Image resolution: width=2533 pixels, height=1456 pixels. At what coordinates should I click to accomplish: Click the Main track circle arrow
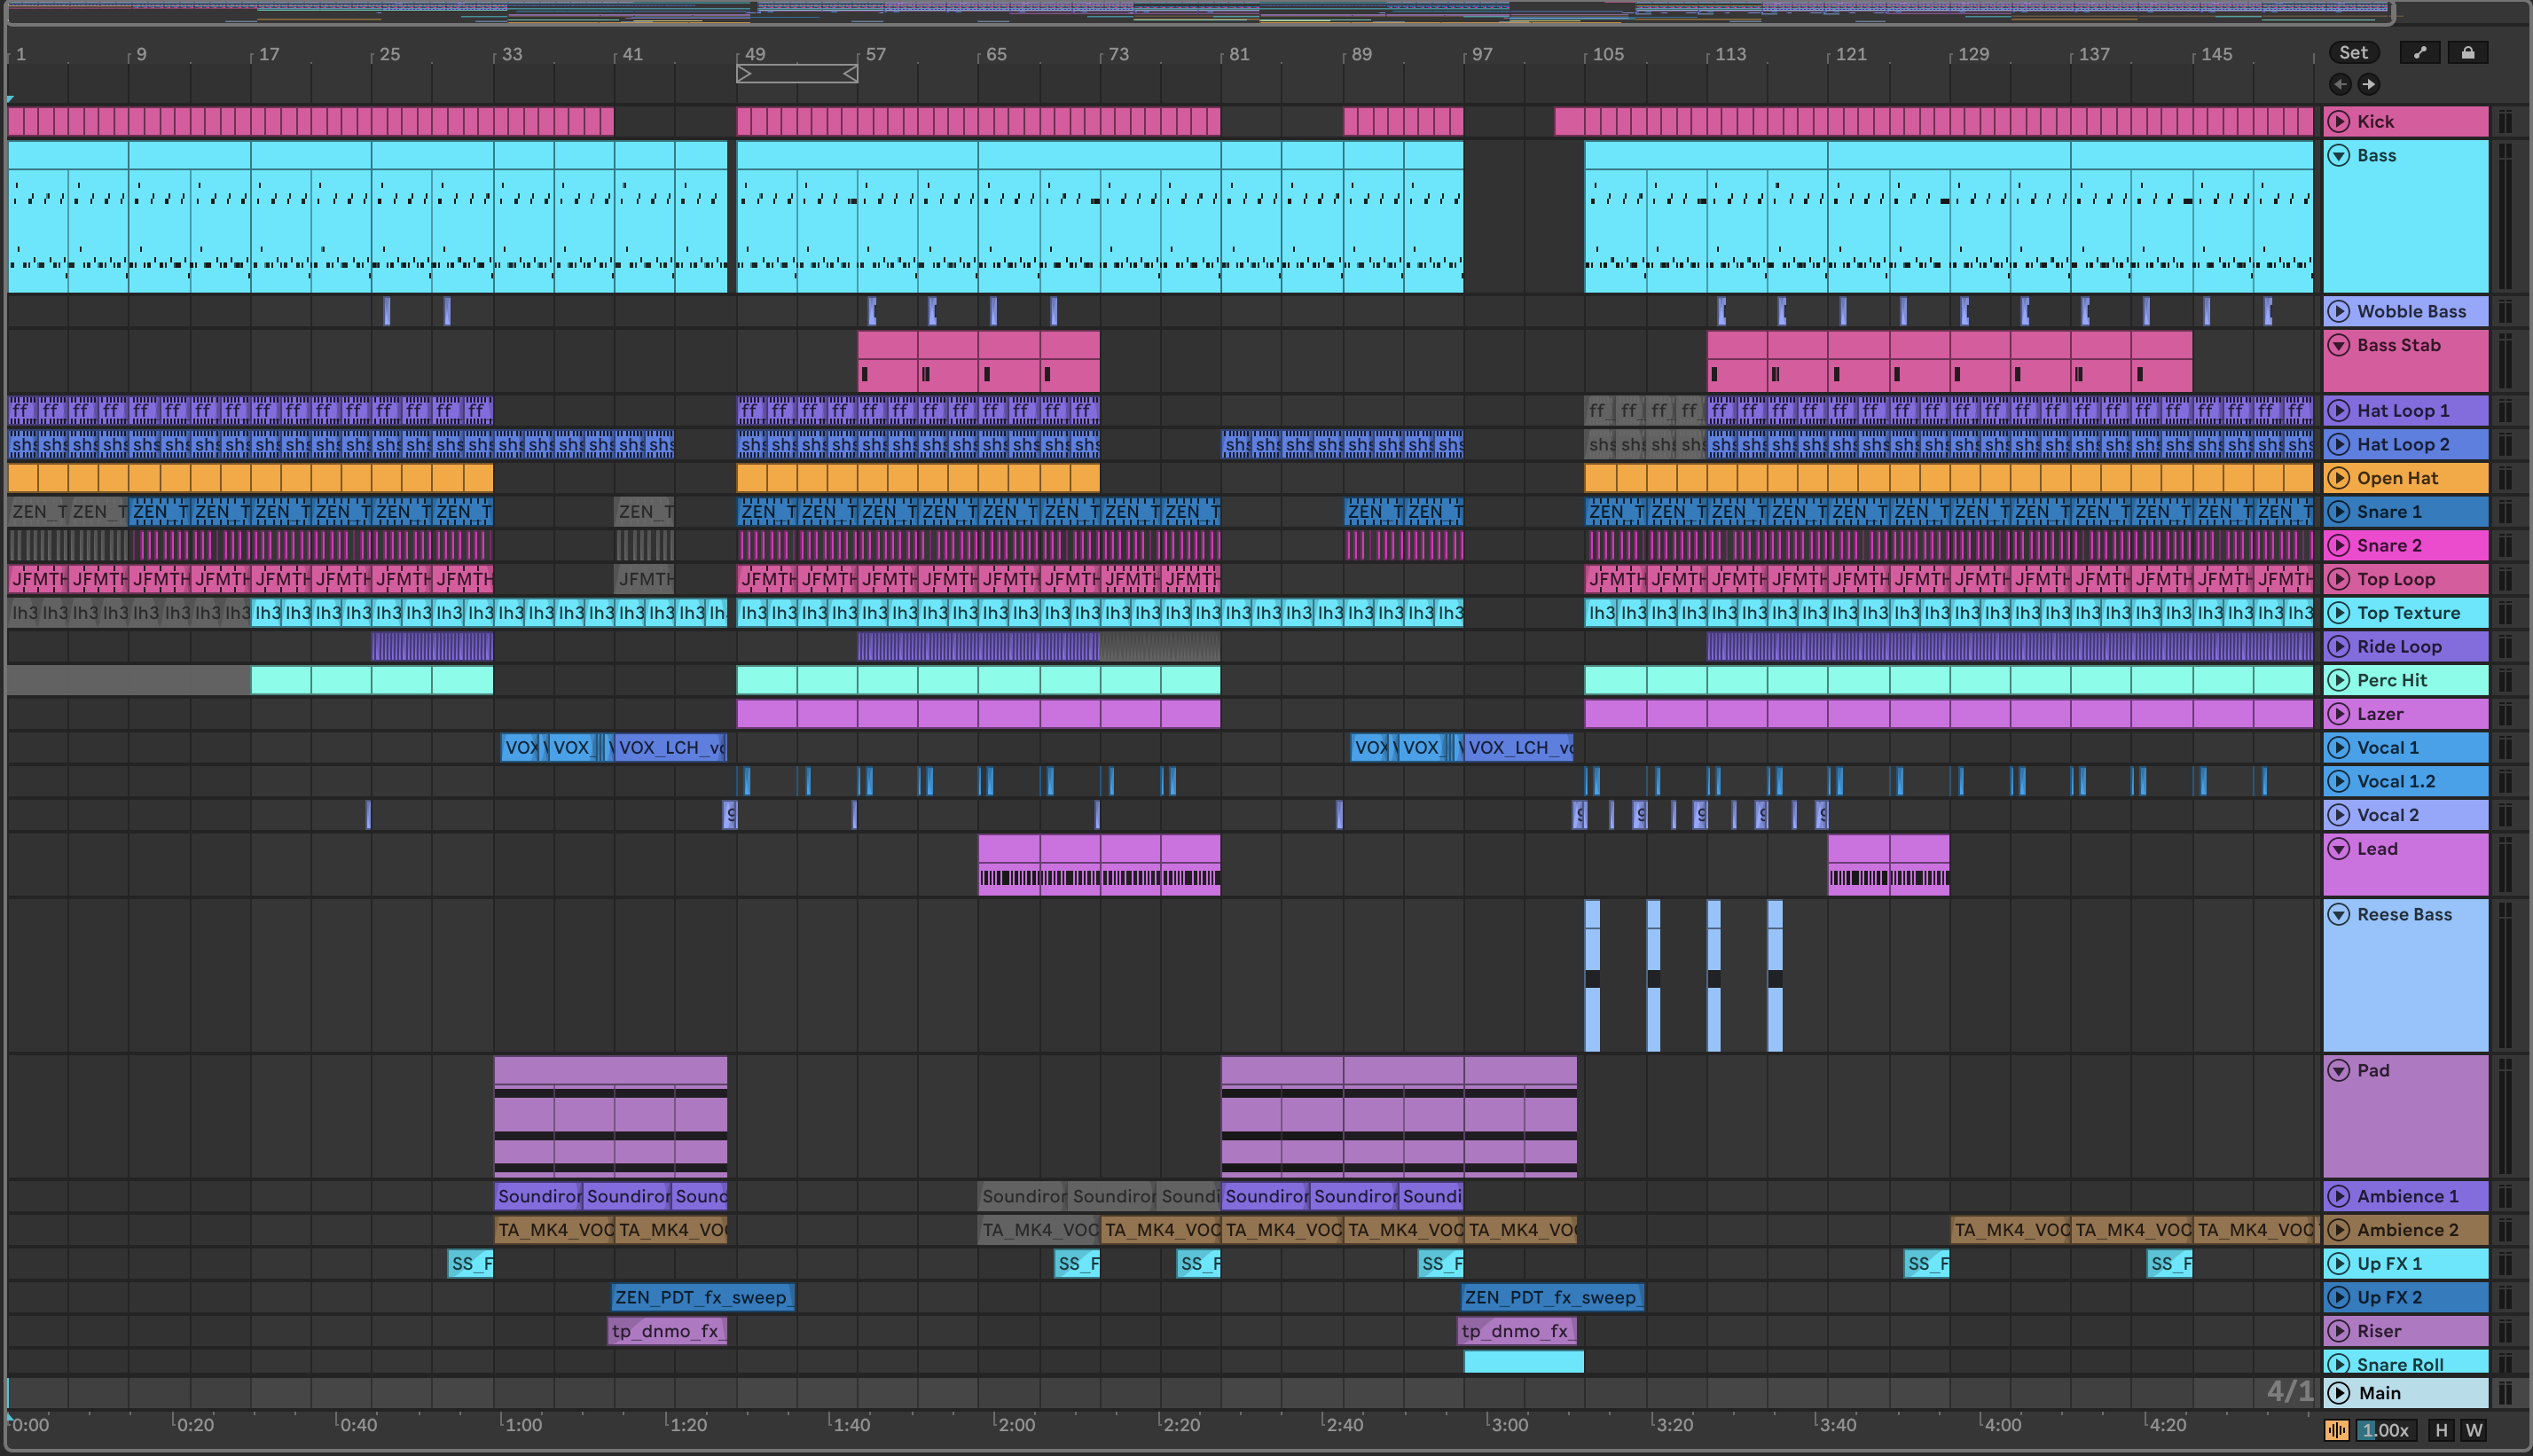[x=2338, y=1393]
